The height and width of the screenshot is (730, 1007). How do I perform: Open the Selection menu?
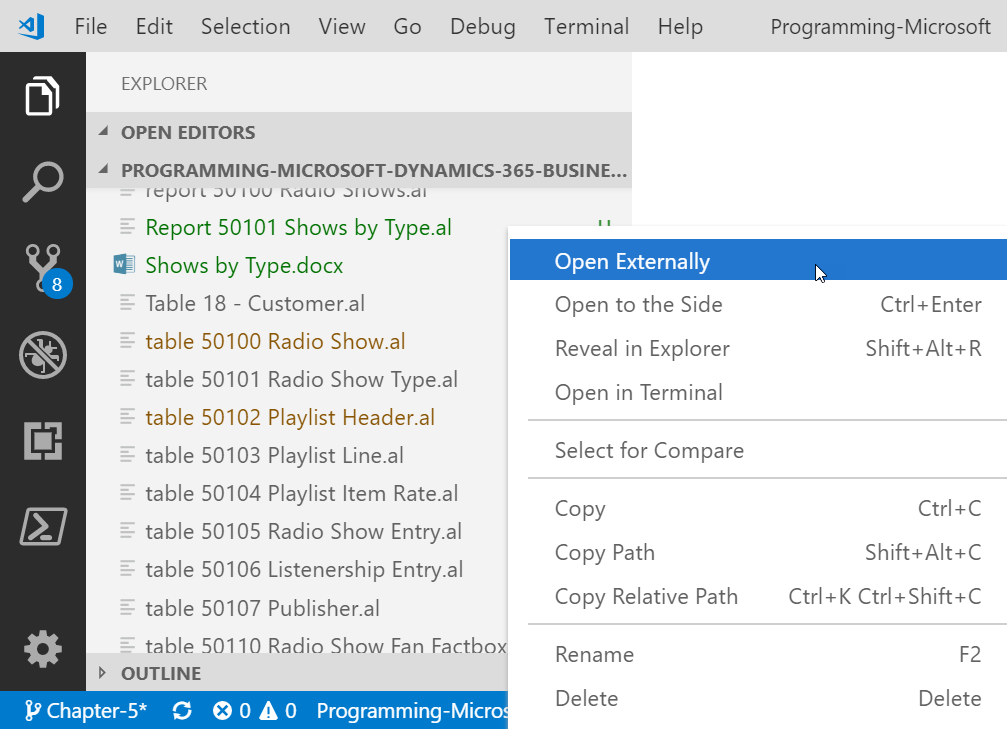[x=245, y=26]
